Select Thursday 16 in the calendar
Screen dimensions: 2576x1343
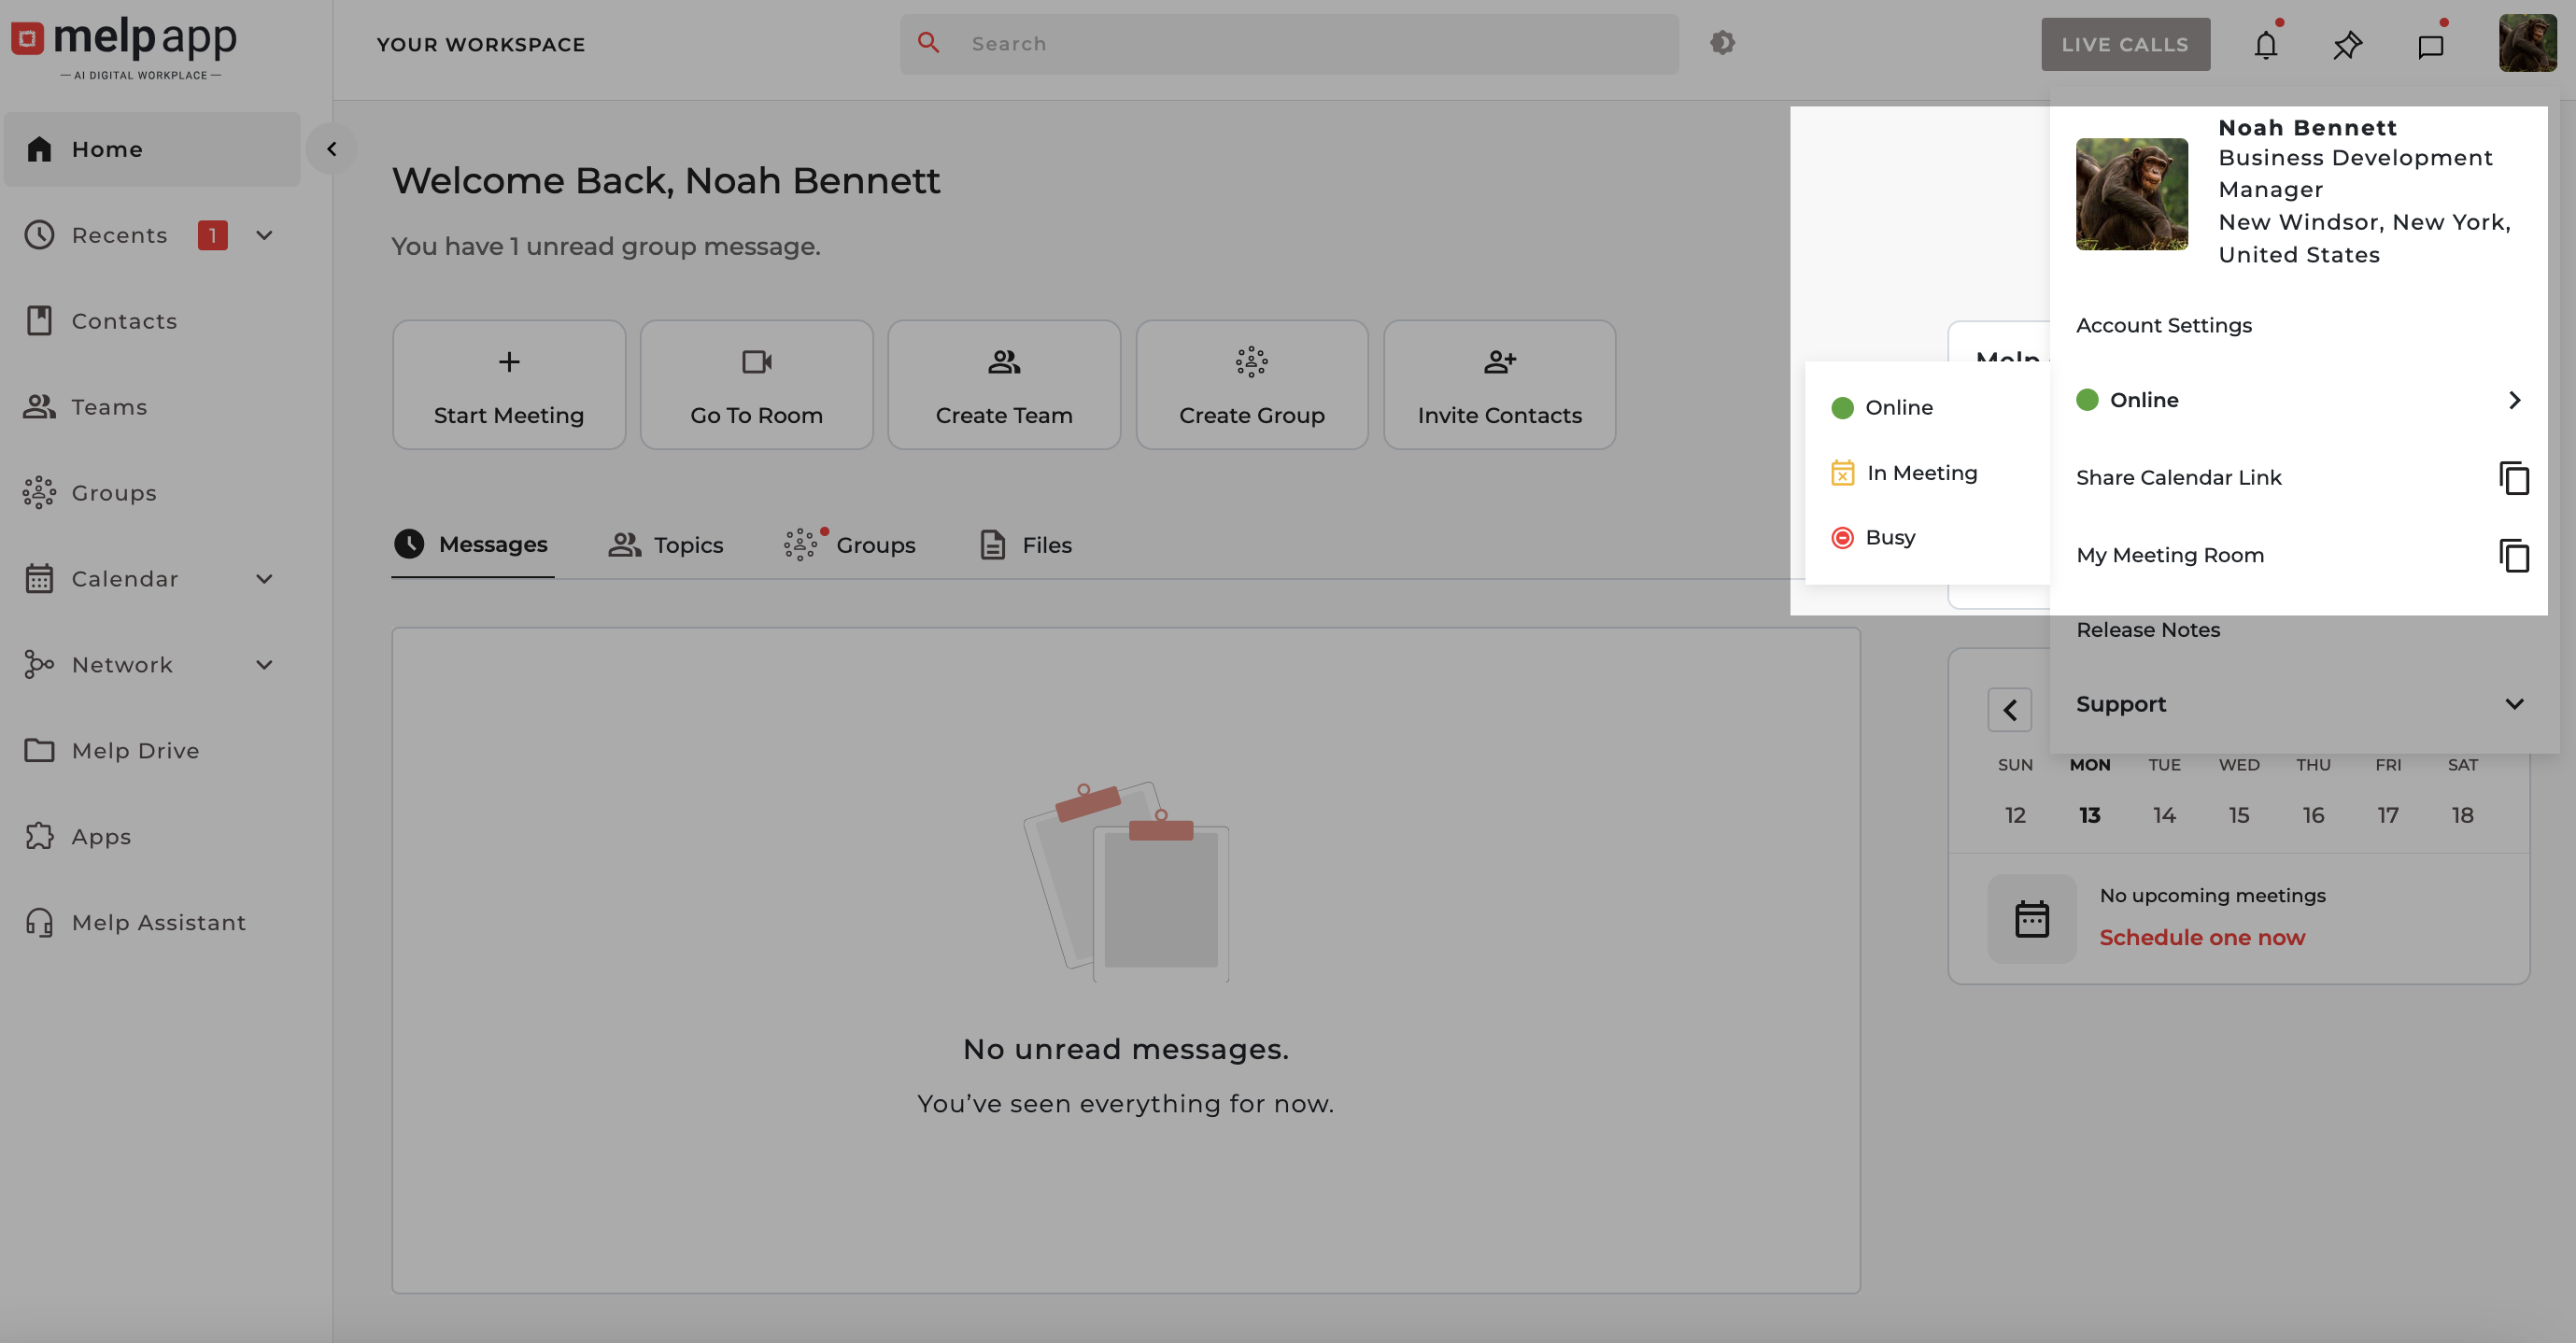click(2313, 815)
